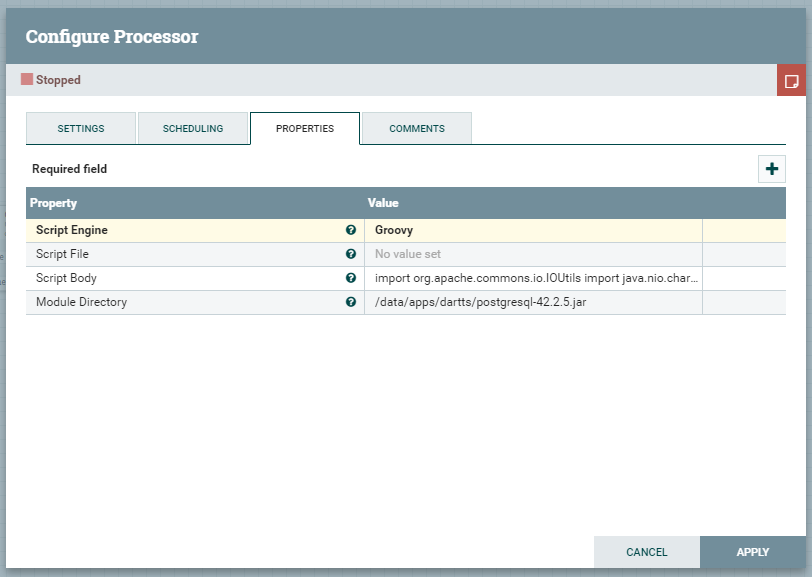This screenshot has width=812, height=577.
Task: Click the add property plus icon
Action: point(771,169)
